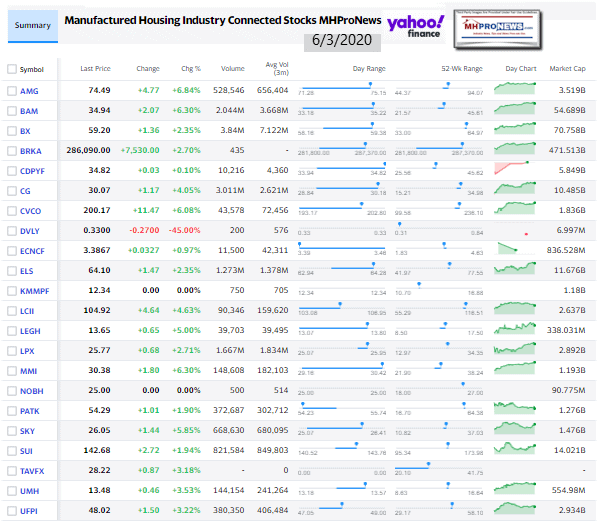Open the SUI symbol link
Viewport: 598px width, 525px height.
[x=26, y=451]
